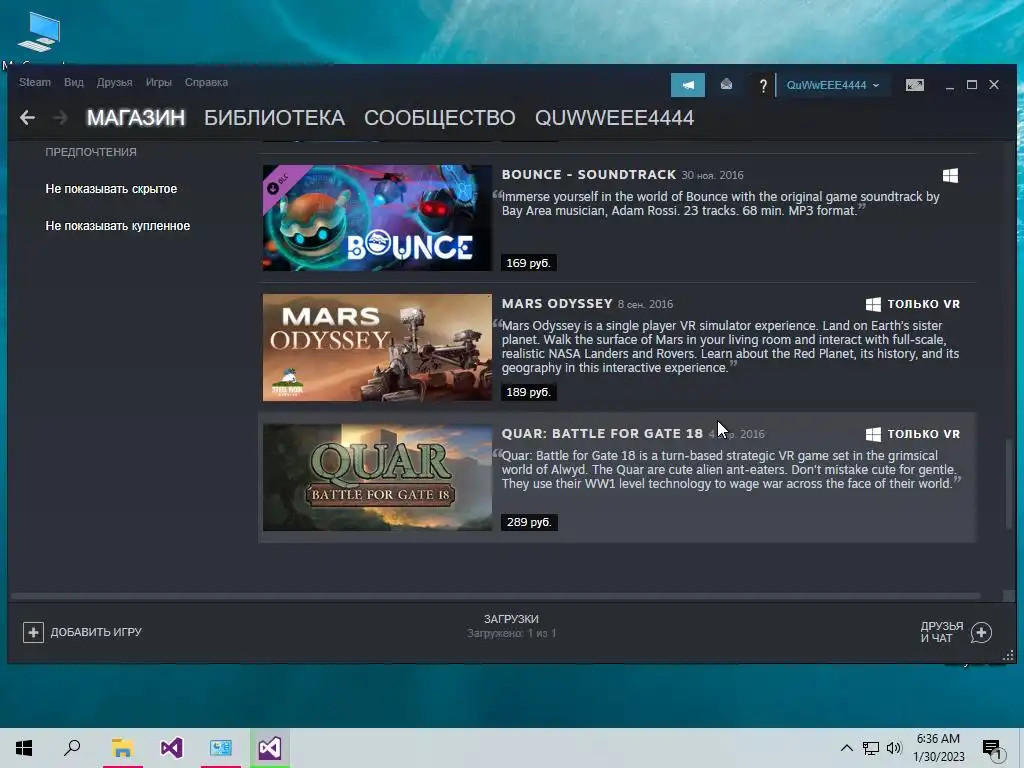Switch to МАГАЗИН tab
This screenshot has height=768, width=1024.
(x=136, y=118)
